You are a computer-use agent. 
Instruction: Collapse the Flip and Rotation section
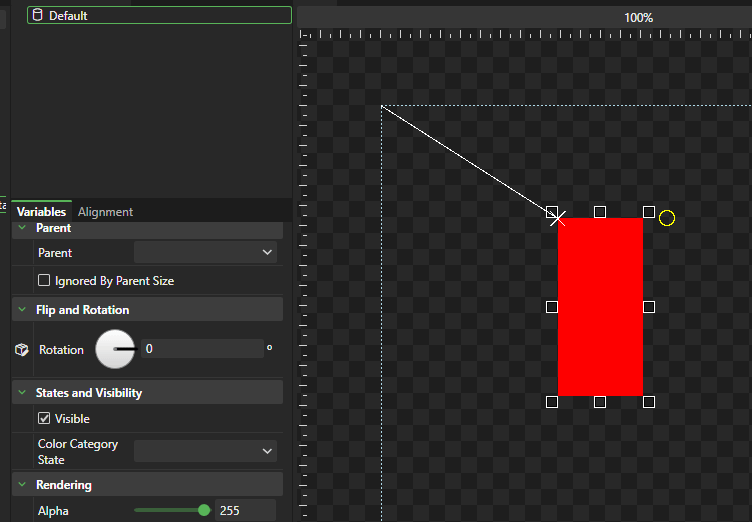(x=22, y=310)
